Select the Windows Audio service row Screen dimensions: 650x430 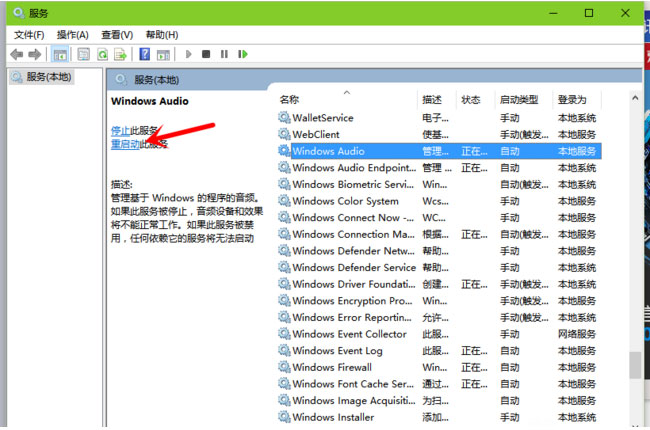click(439, 151)
